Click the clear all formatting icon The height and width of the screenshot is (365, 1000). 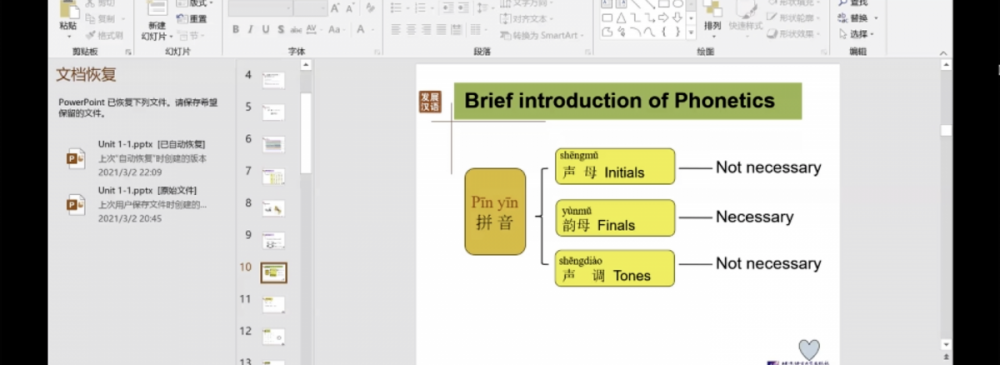(x=370, y=8)
